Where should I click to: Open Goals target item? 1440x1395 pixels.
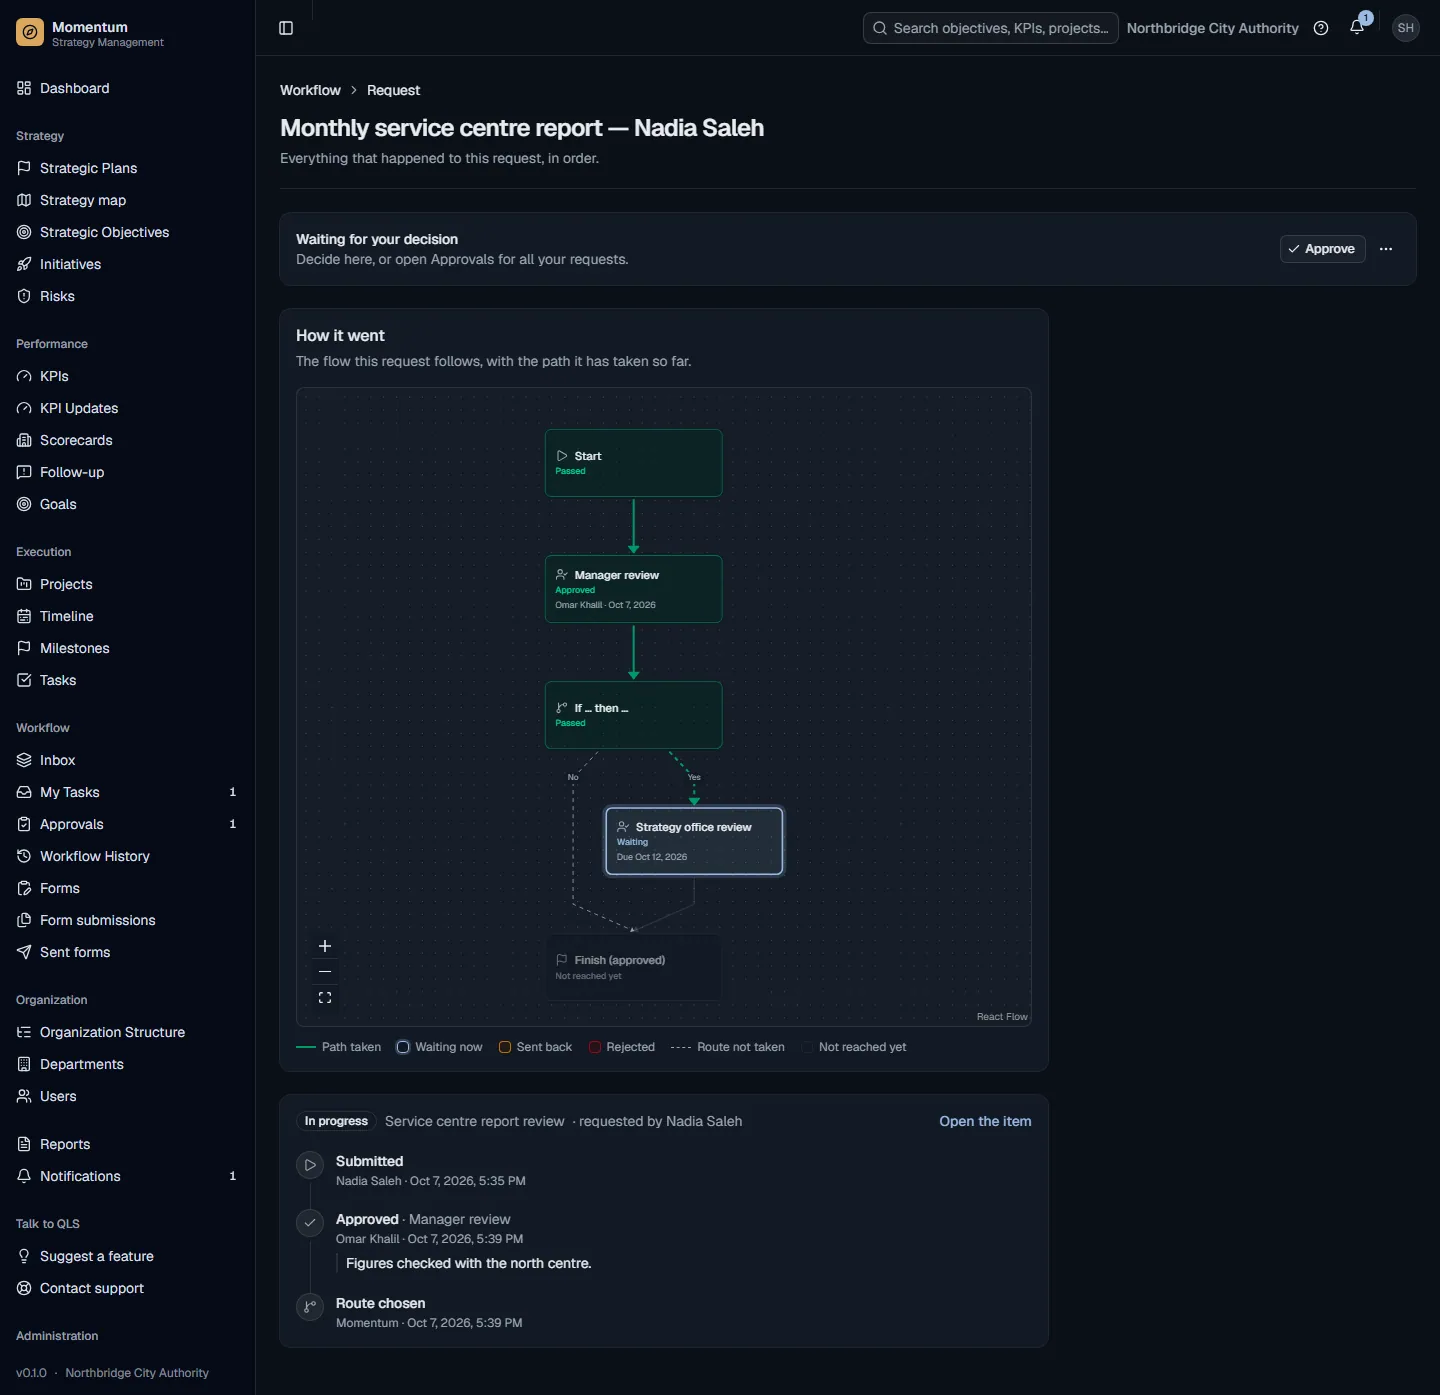pos(127,504)
